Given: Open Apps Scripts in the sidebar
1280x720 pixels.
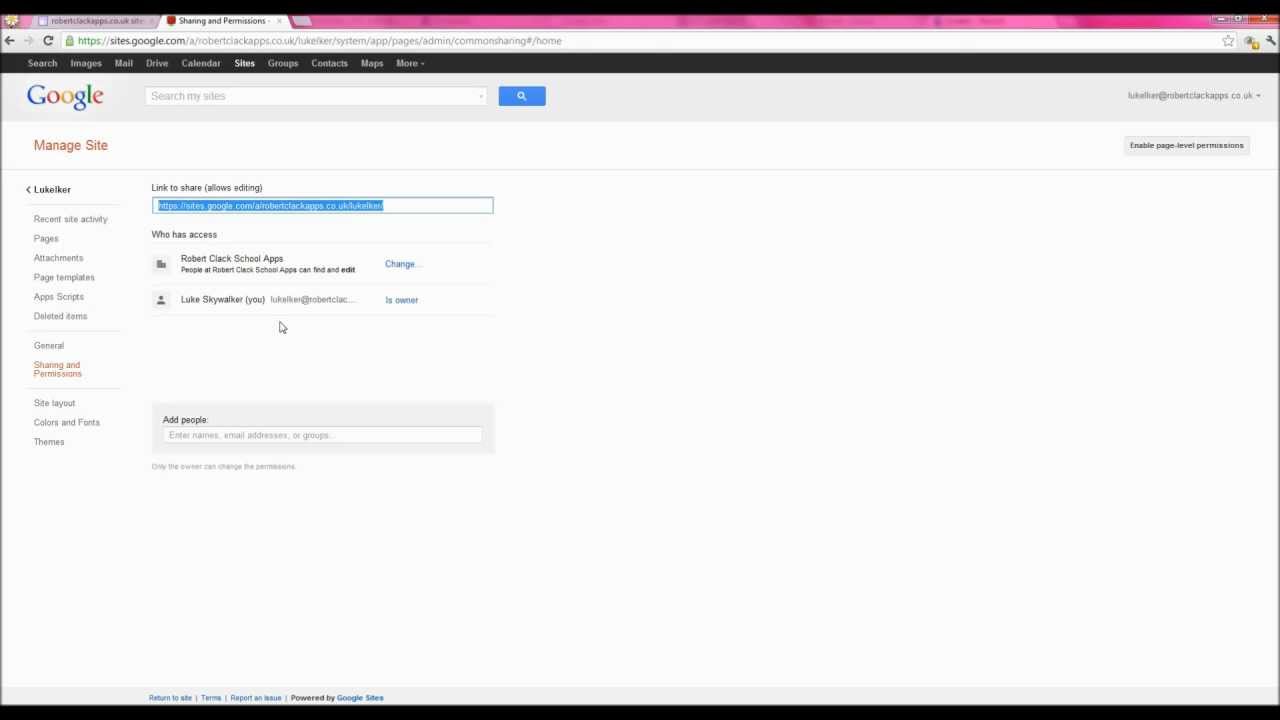Looking at the screenshot, I should click(x=59, y=297).
